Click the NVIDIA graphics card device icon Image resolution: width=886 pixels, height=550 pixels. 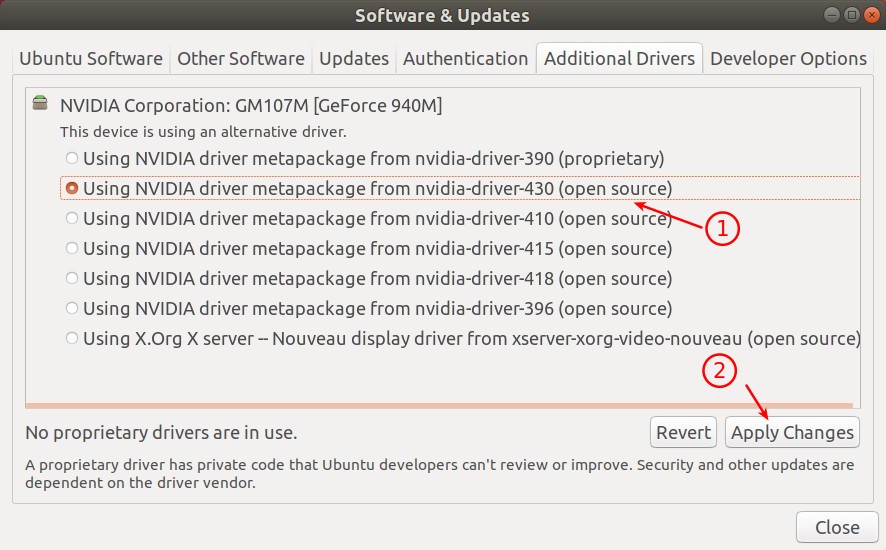pos(40,103)
